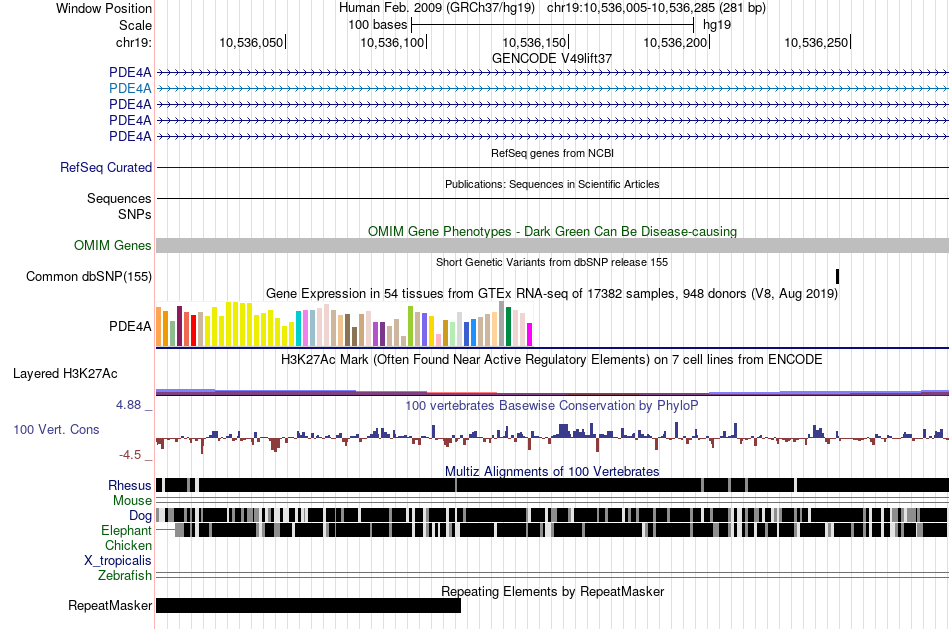
Task: Click the Elephant alignment label
Action: tap(126, 531)
